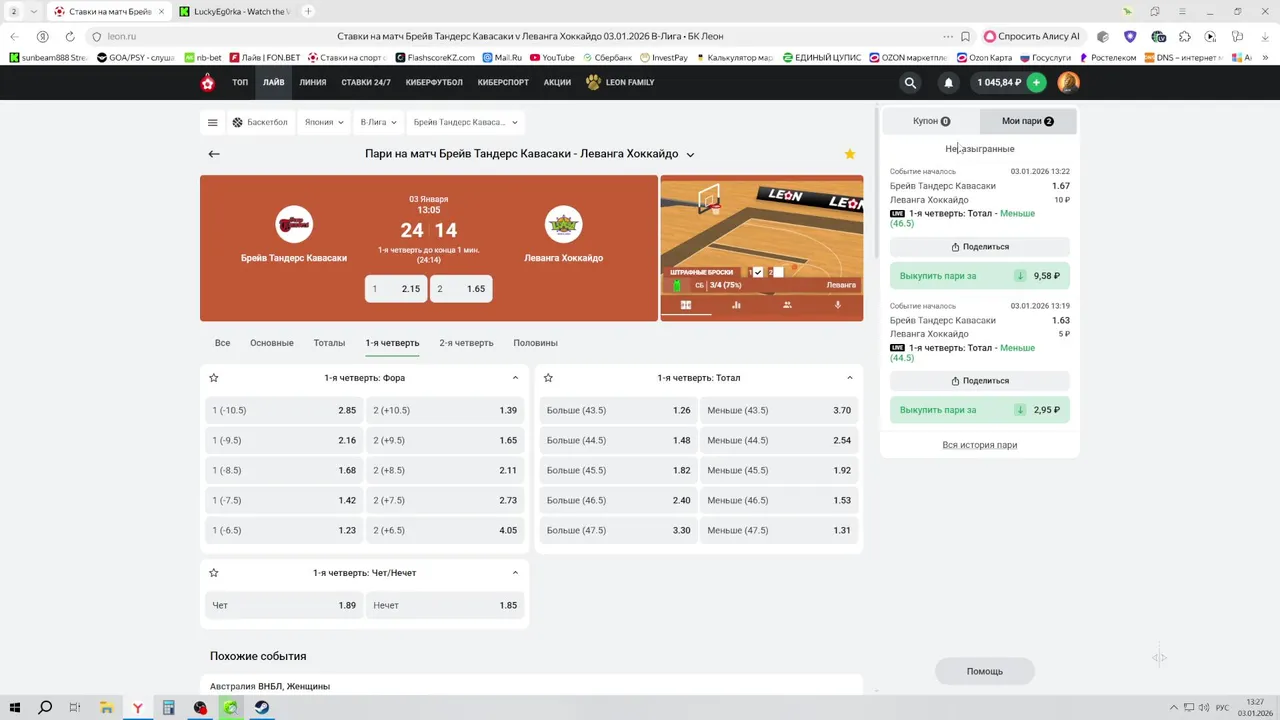
Task: Show the team lineups people icon
Action: pyautogui.click(x=787, y=305)
